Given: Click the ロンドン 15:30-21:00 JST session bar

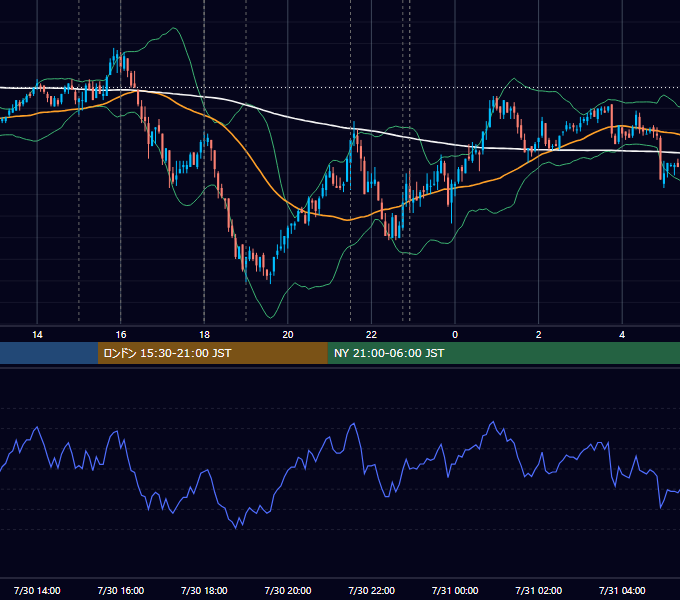Looking at the screenshot, I should 212,353.
